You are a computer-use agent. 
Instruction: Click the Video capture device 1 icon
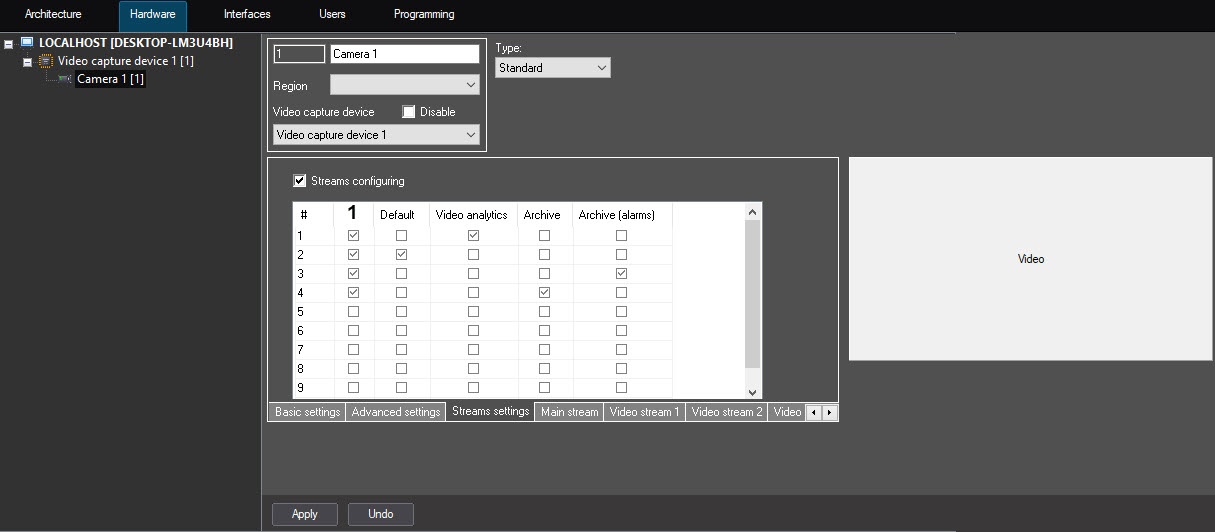point(45,61)
